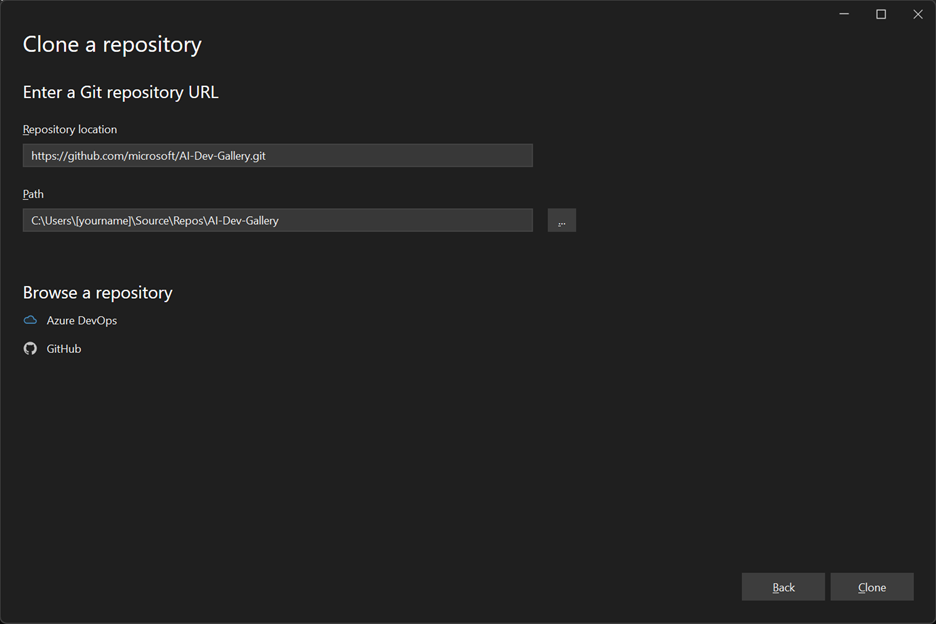Image resolution: width=936 pixels, height=624 pixels.
Task: Click the "Enter a Git repository URL" heading
Action: [x=121, y=93]
